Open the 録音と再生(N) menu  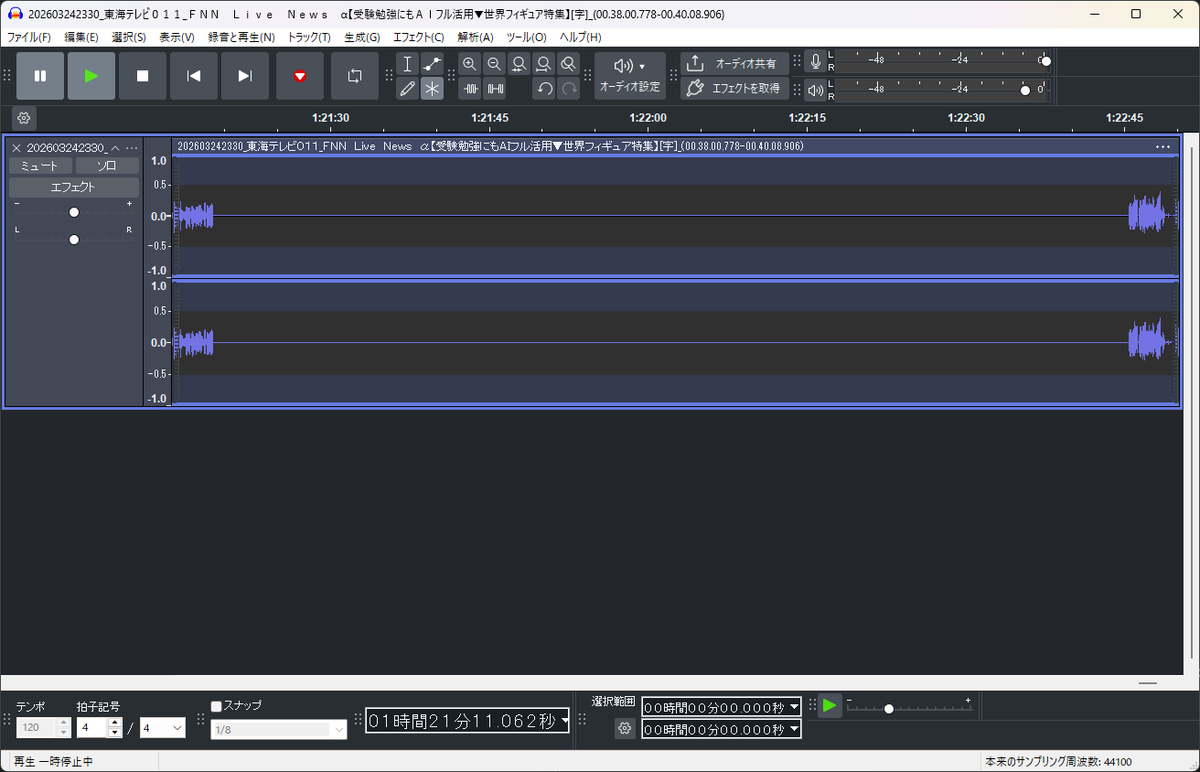241,37
